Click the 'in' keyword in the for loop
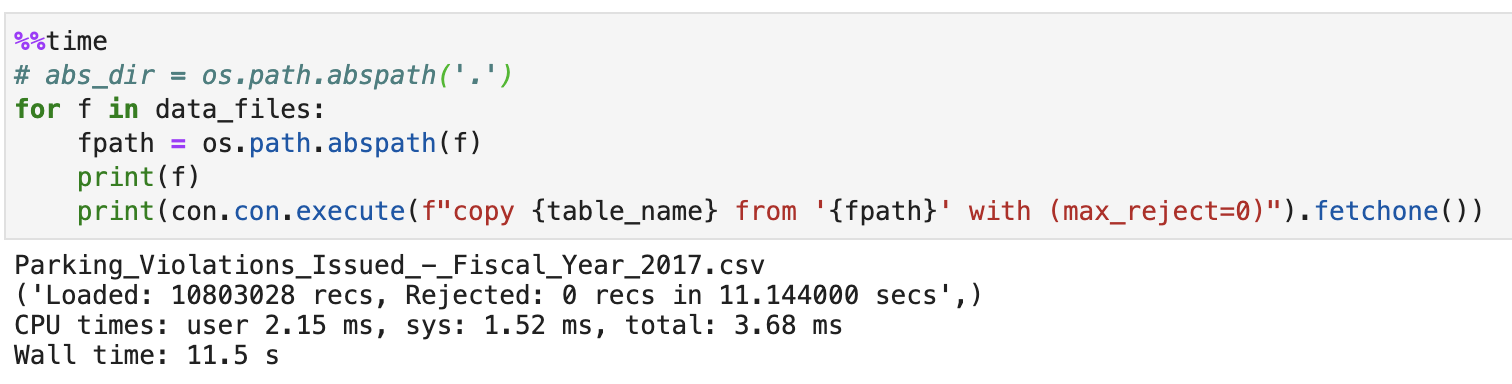 (123, 109)
